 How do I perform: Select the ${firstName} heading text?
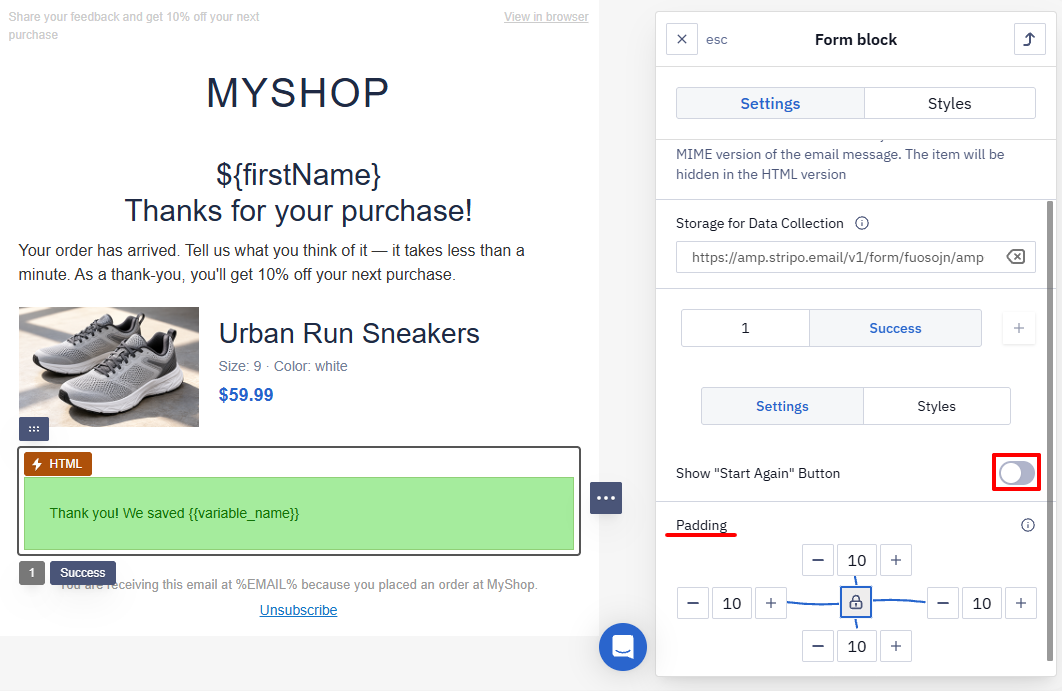pos(299,175)
